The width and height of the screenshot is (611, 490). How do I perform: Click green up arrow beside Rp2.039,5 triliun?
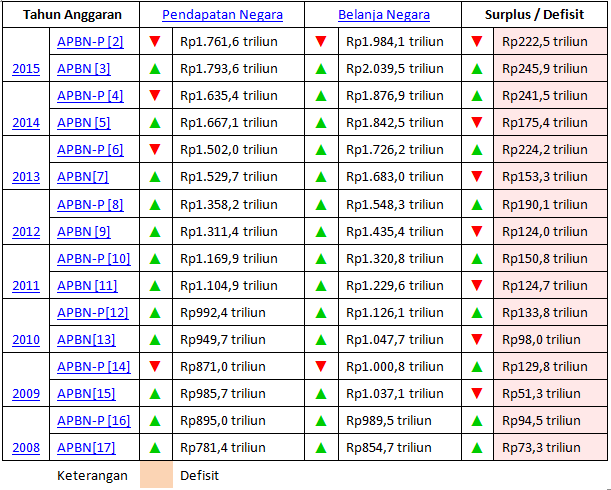(x=321, y=69)
